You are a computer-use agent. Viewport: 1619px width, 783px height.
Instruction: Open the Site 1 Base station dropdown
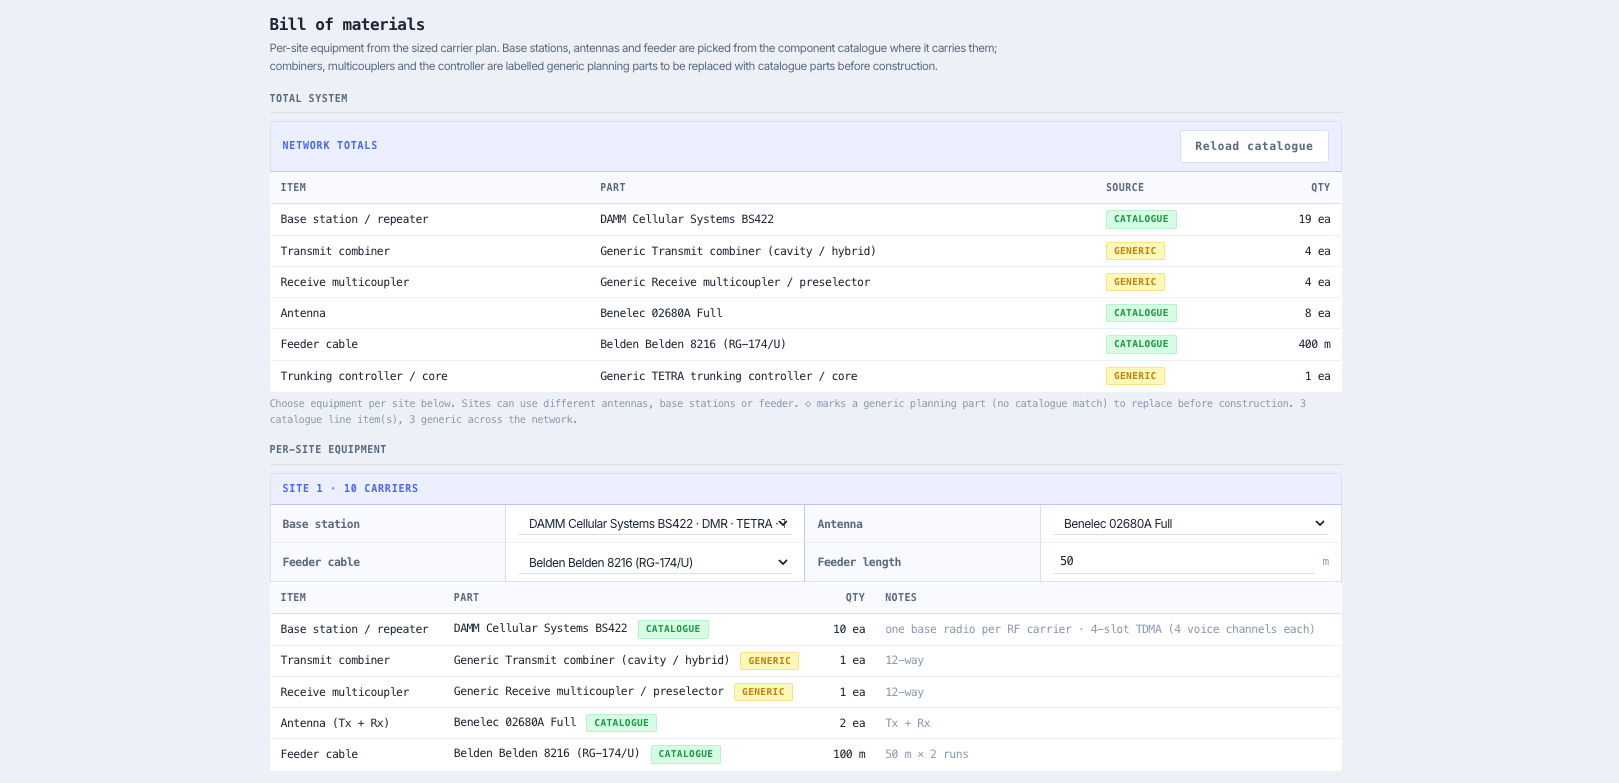tap(655, 523)
